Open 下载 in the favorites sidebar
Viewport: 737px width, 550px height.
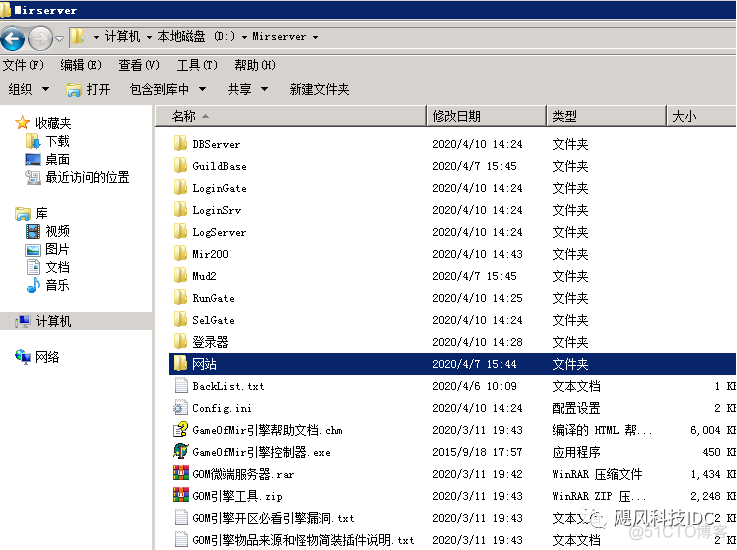click(x=48, y=141)
